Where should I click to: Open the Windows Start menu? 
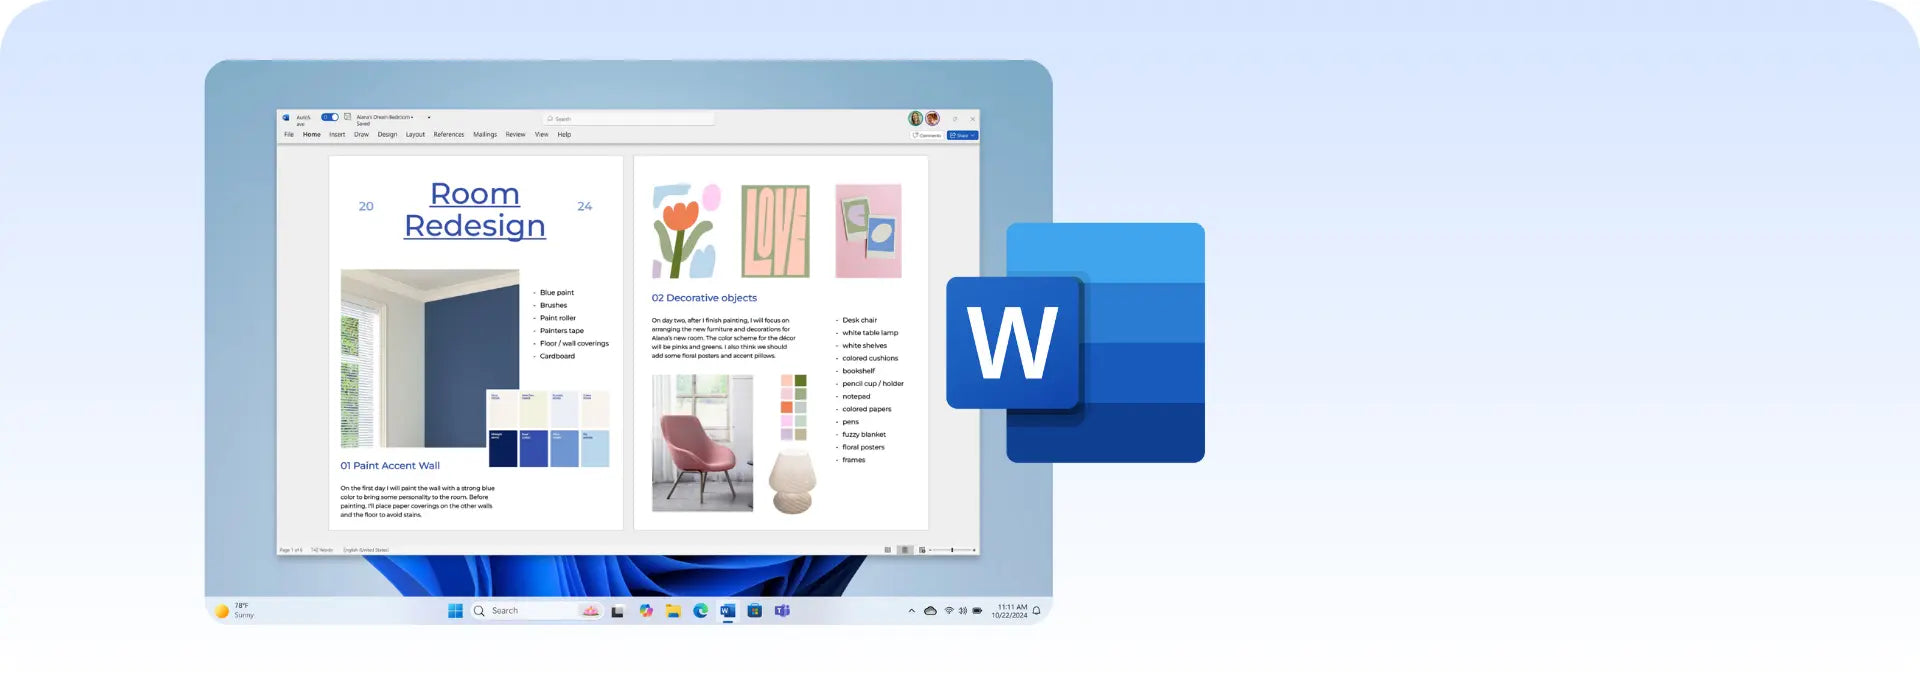coord(455,611)
